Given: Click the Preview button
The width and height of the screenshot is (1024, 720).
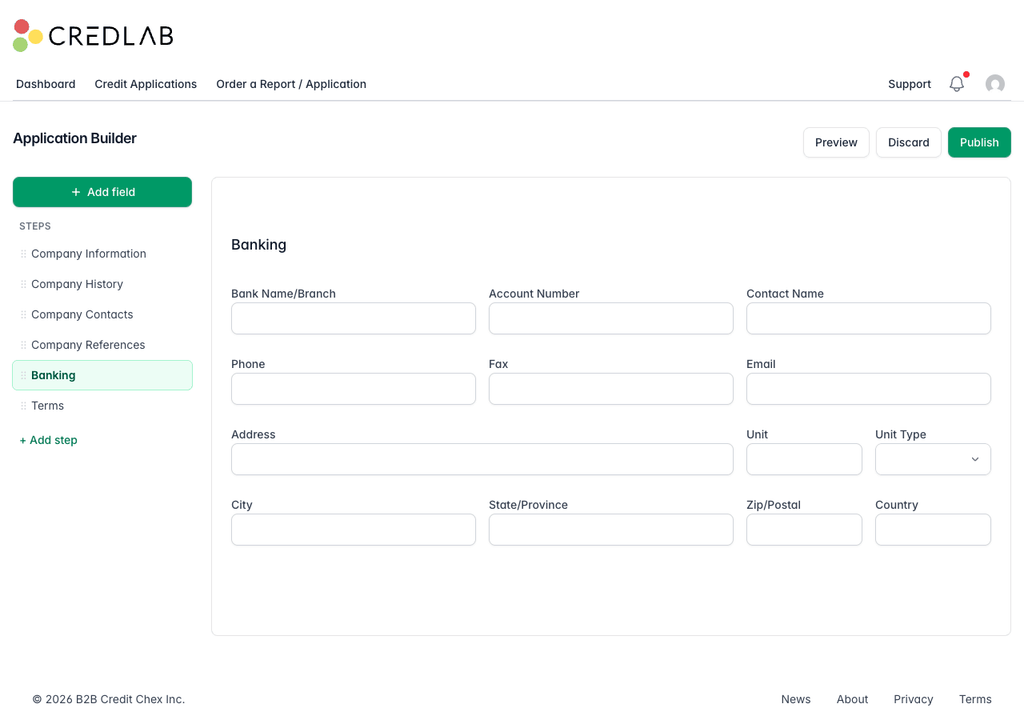Looking at the screenshot, I should tap(836, 142).
